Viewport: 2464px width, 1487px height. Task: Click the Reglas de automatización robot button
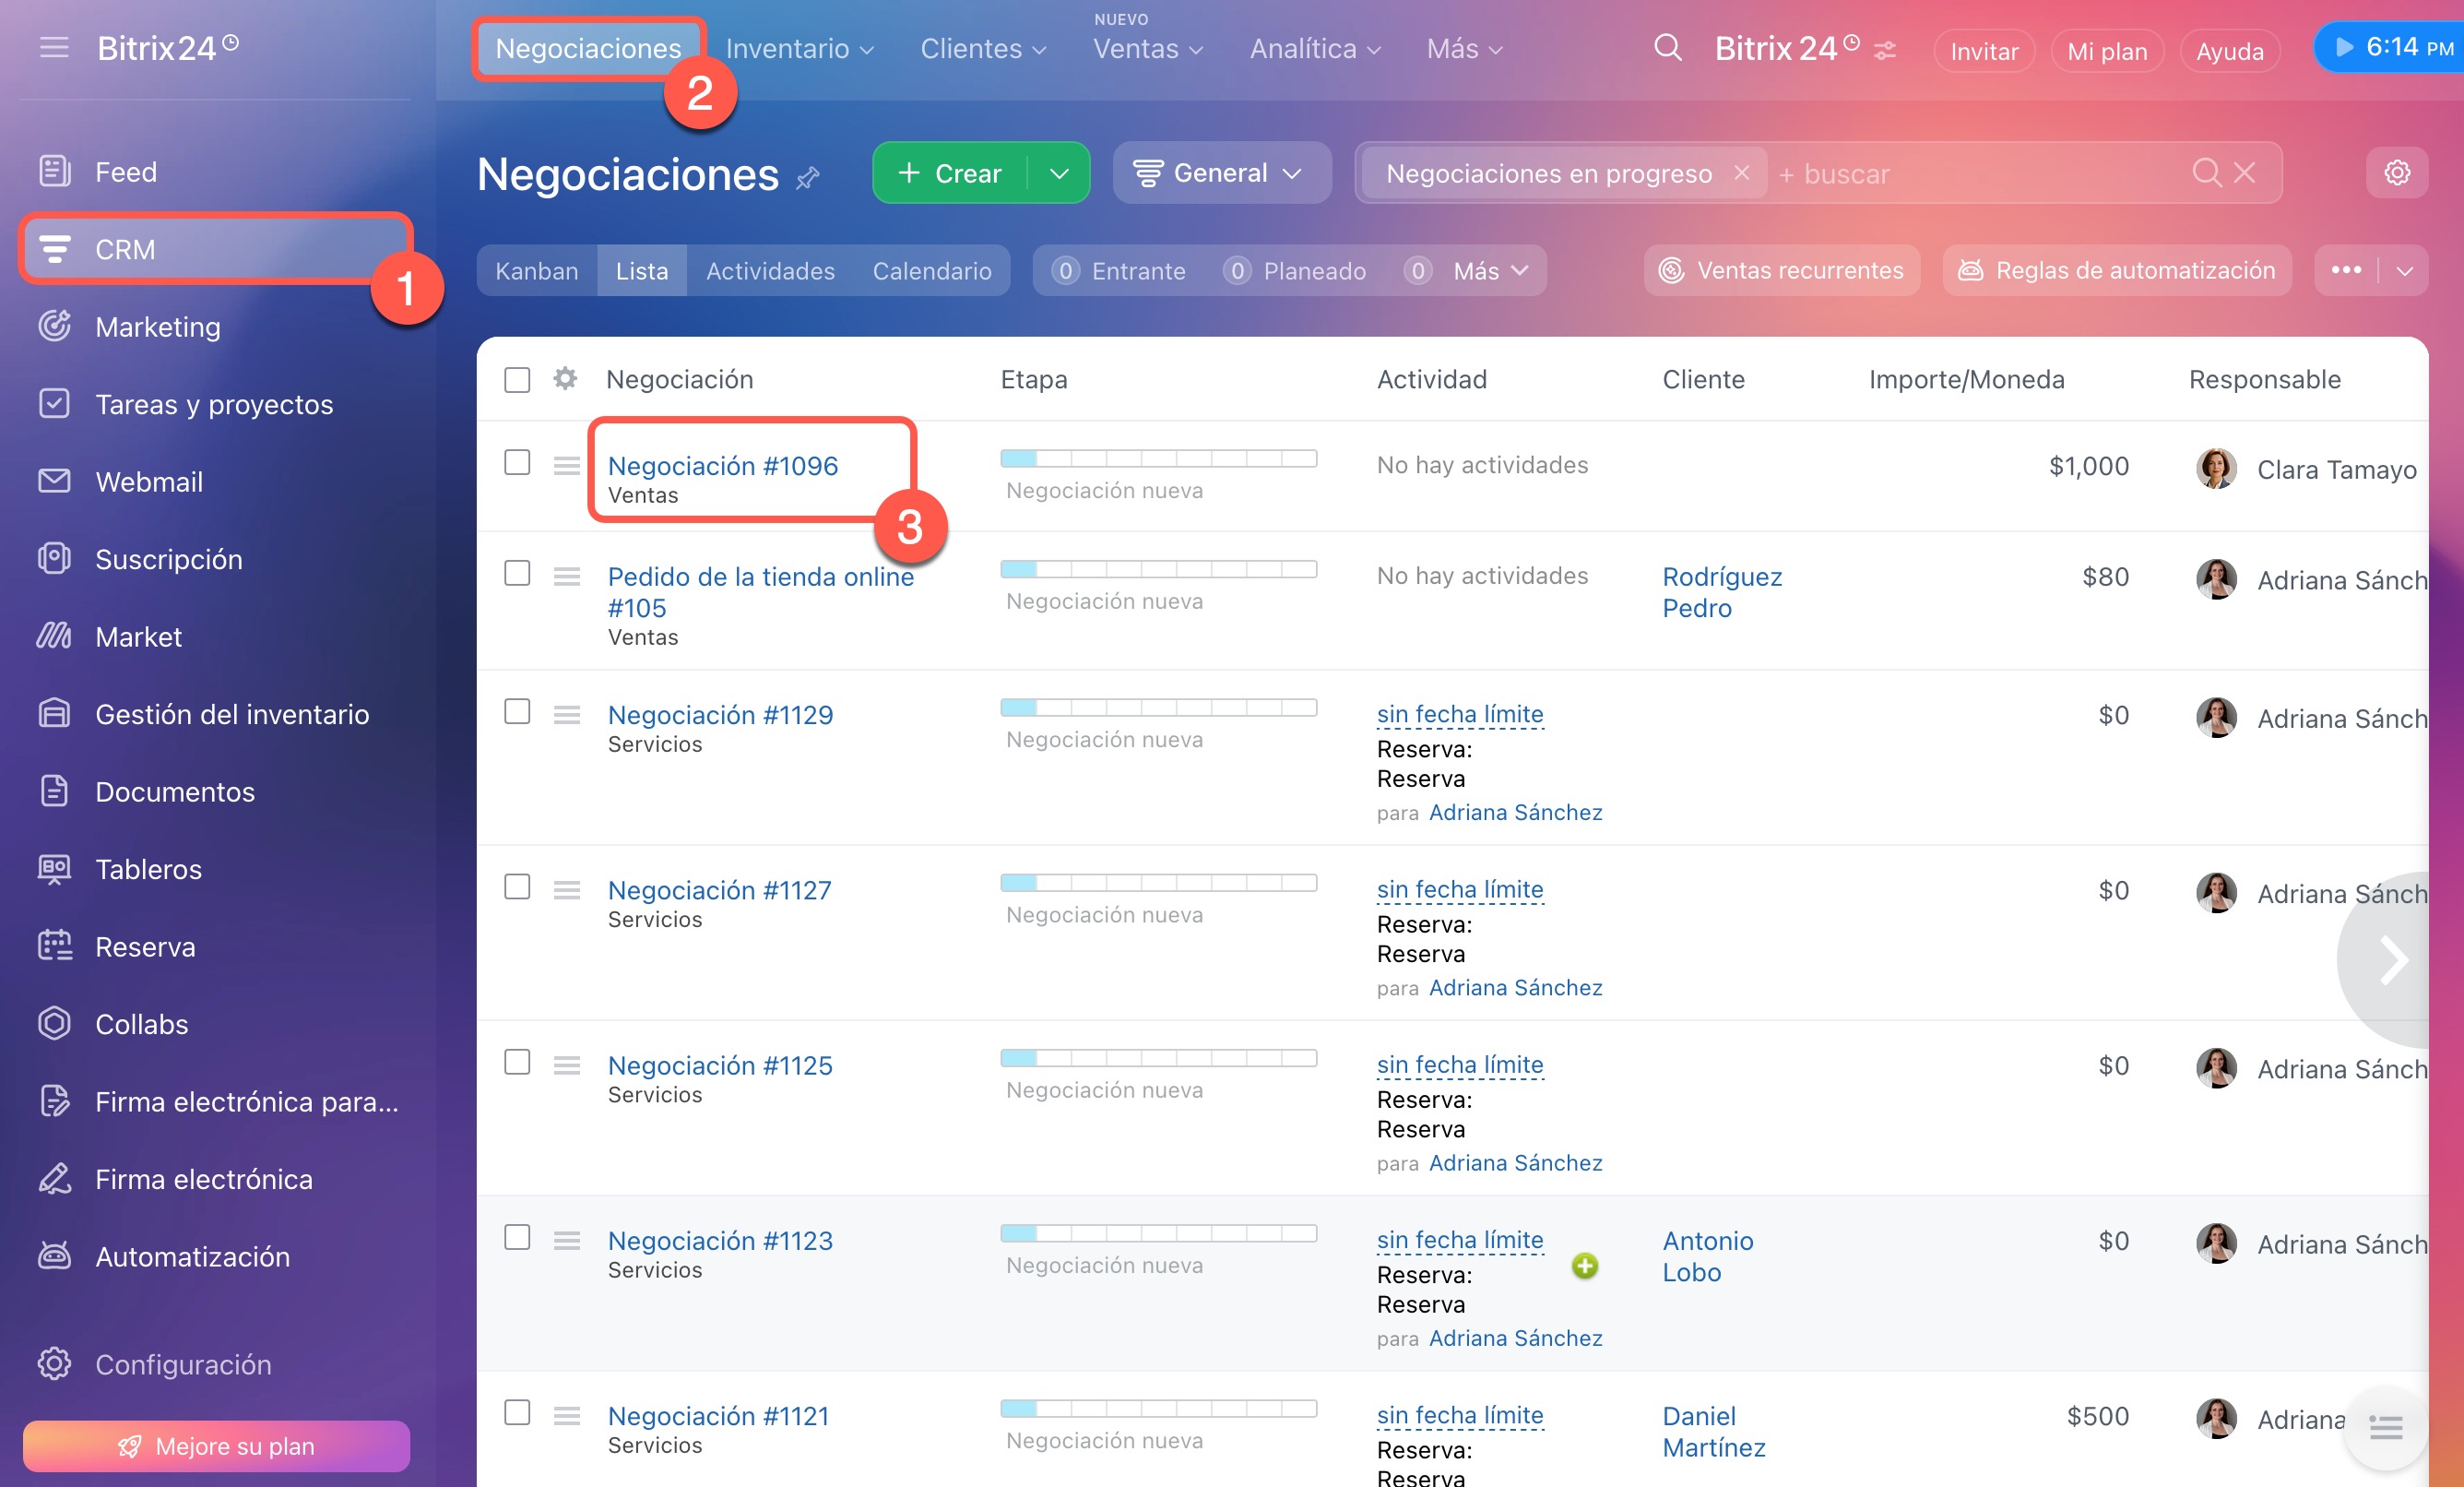click(x=2116, y=270)
